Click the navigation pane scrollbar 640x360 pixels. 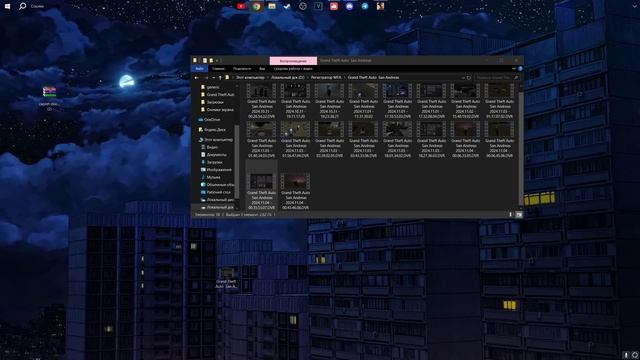237,163
